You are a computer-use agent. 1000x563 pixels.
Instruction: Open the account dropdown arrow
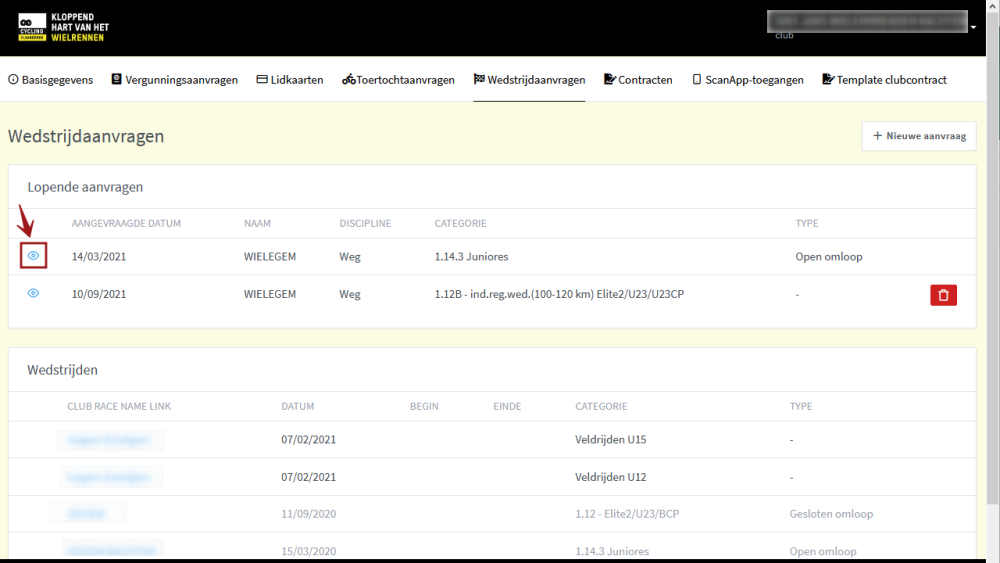coord(973,27)
